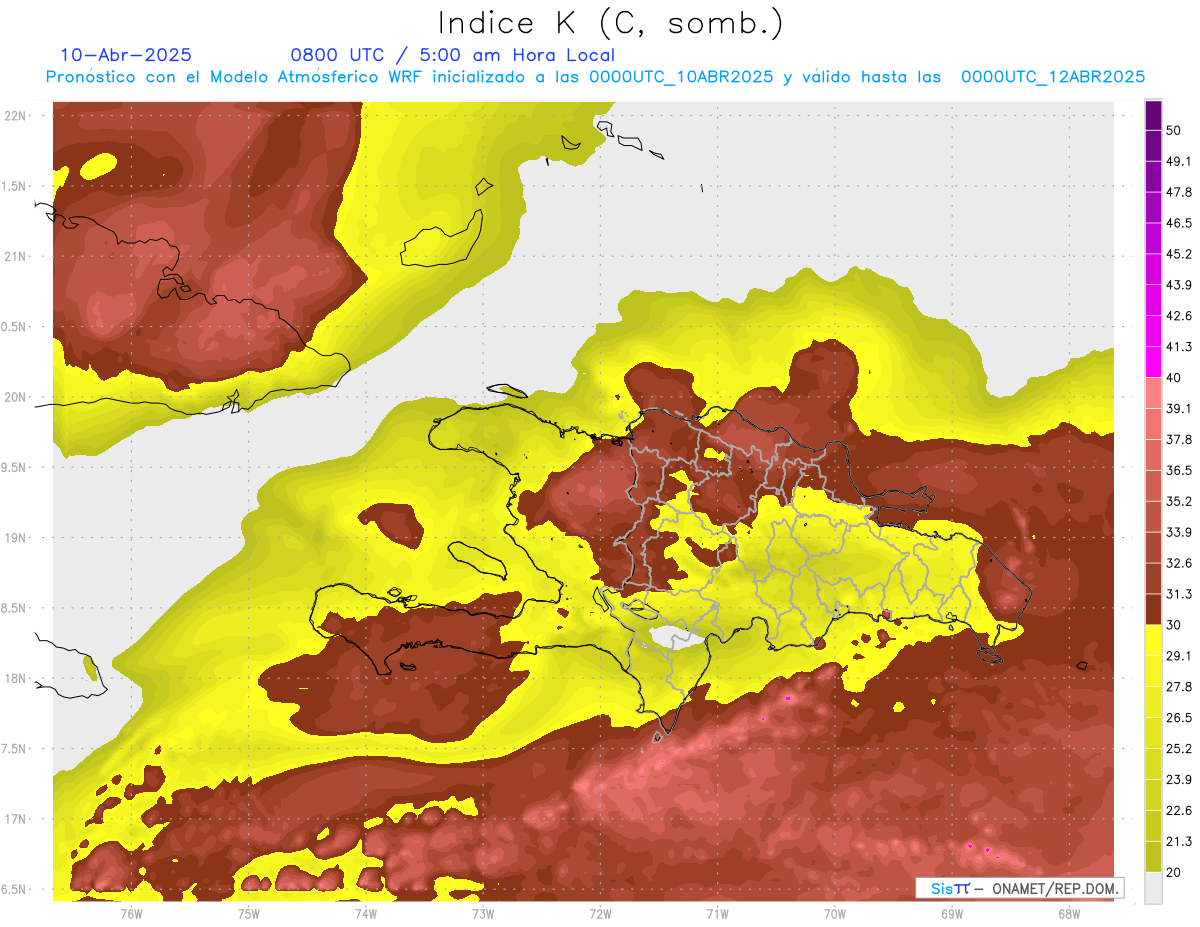The width and height of the screenshot is (1200, 927).
Task: Click the legend value '43.9'
Action: (x=1179, y=285)
